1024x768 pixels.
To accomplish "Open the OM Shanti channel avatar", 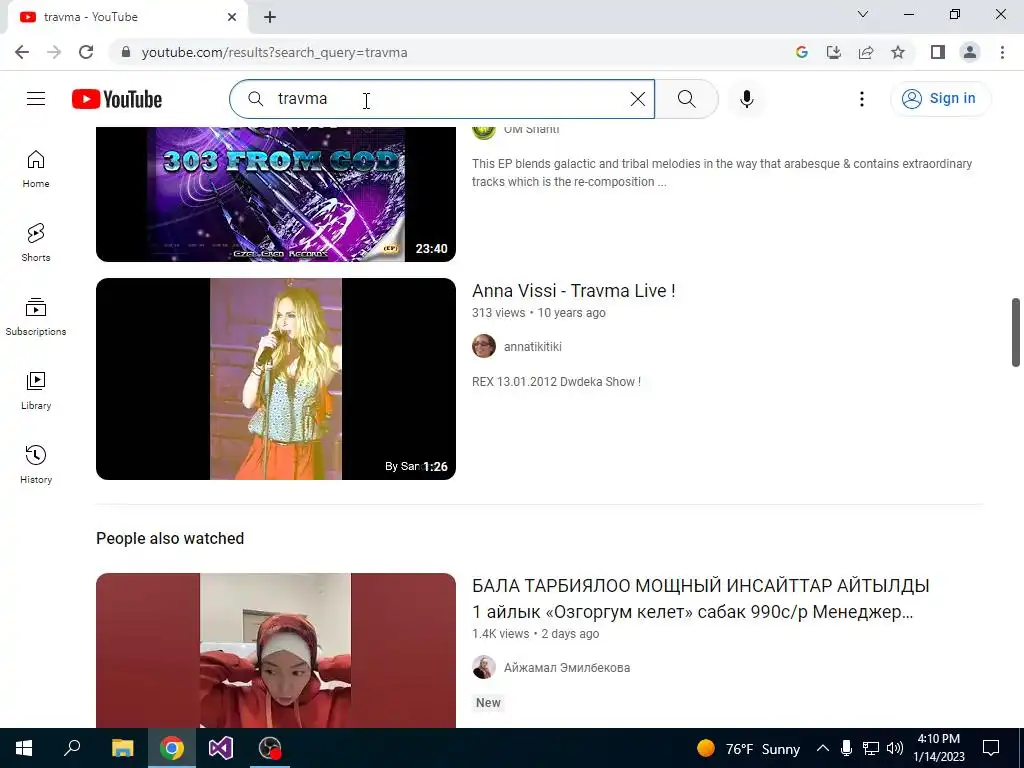I will [484, 131].
